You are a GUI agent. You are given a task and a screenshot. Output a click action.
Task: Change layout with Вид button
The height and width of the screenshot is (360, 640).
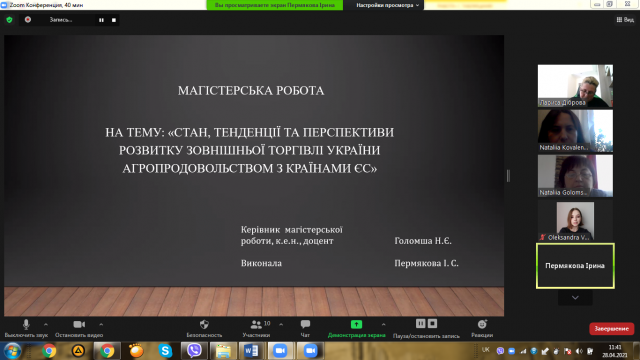click(625, 20)
